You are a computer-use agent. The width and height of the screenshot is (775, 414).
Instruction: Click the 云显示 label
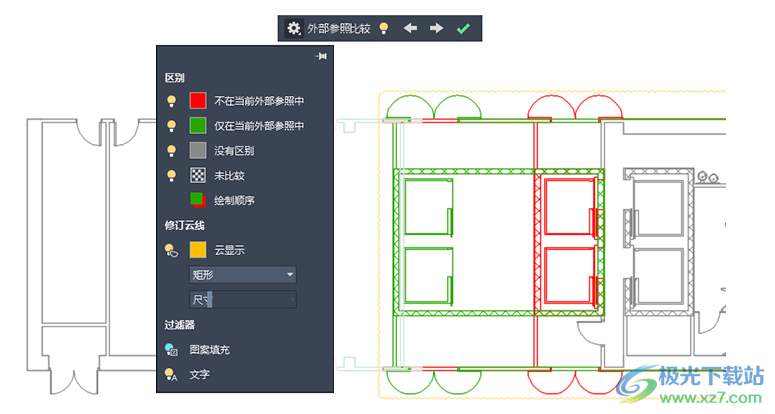coord(229,250)
